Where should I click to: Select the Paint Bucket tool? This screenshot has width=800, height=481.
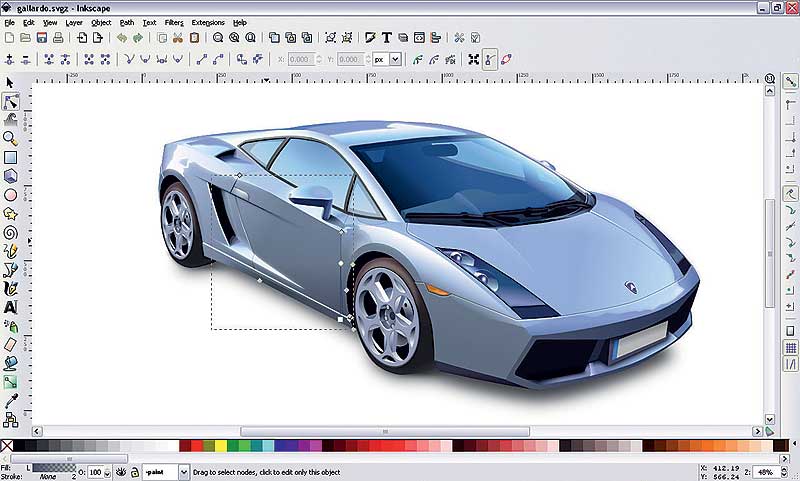coord(10,363)
